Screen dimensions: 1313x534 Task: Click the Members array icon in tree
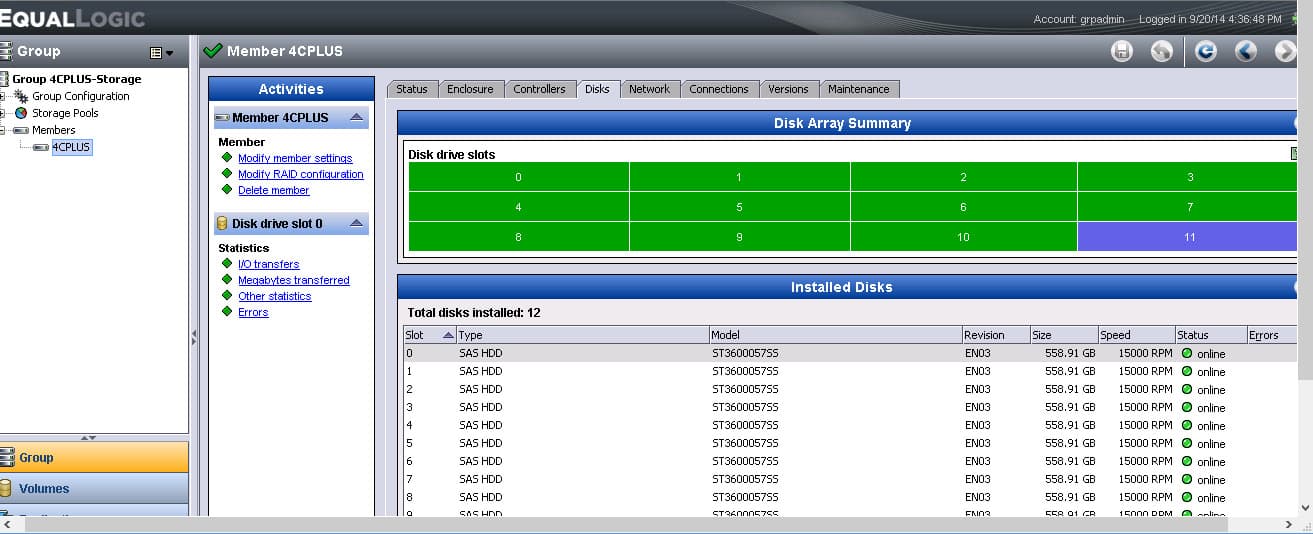[x=20, y=130]
